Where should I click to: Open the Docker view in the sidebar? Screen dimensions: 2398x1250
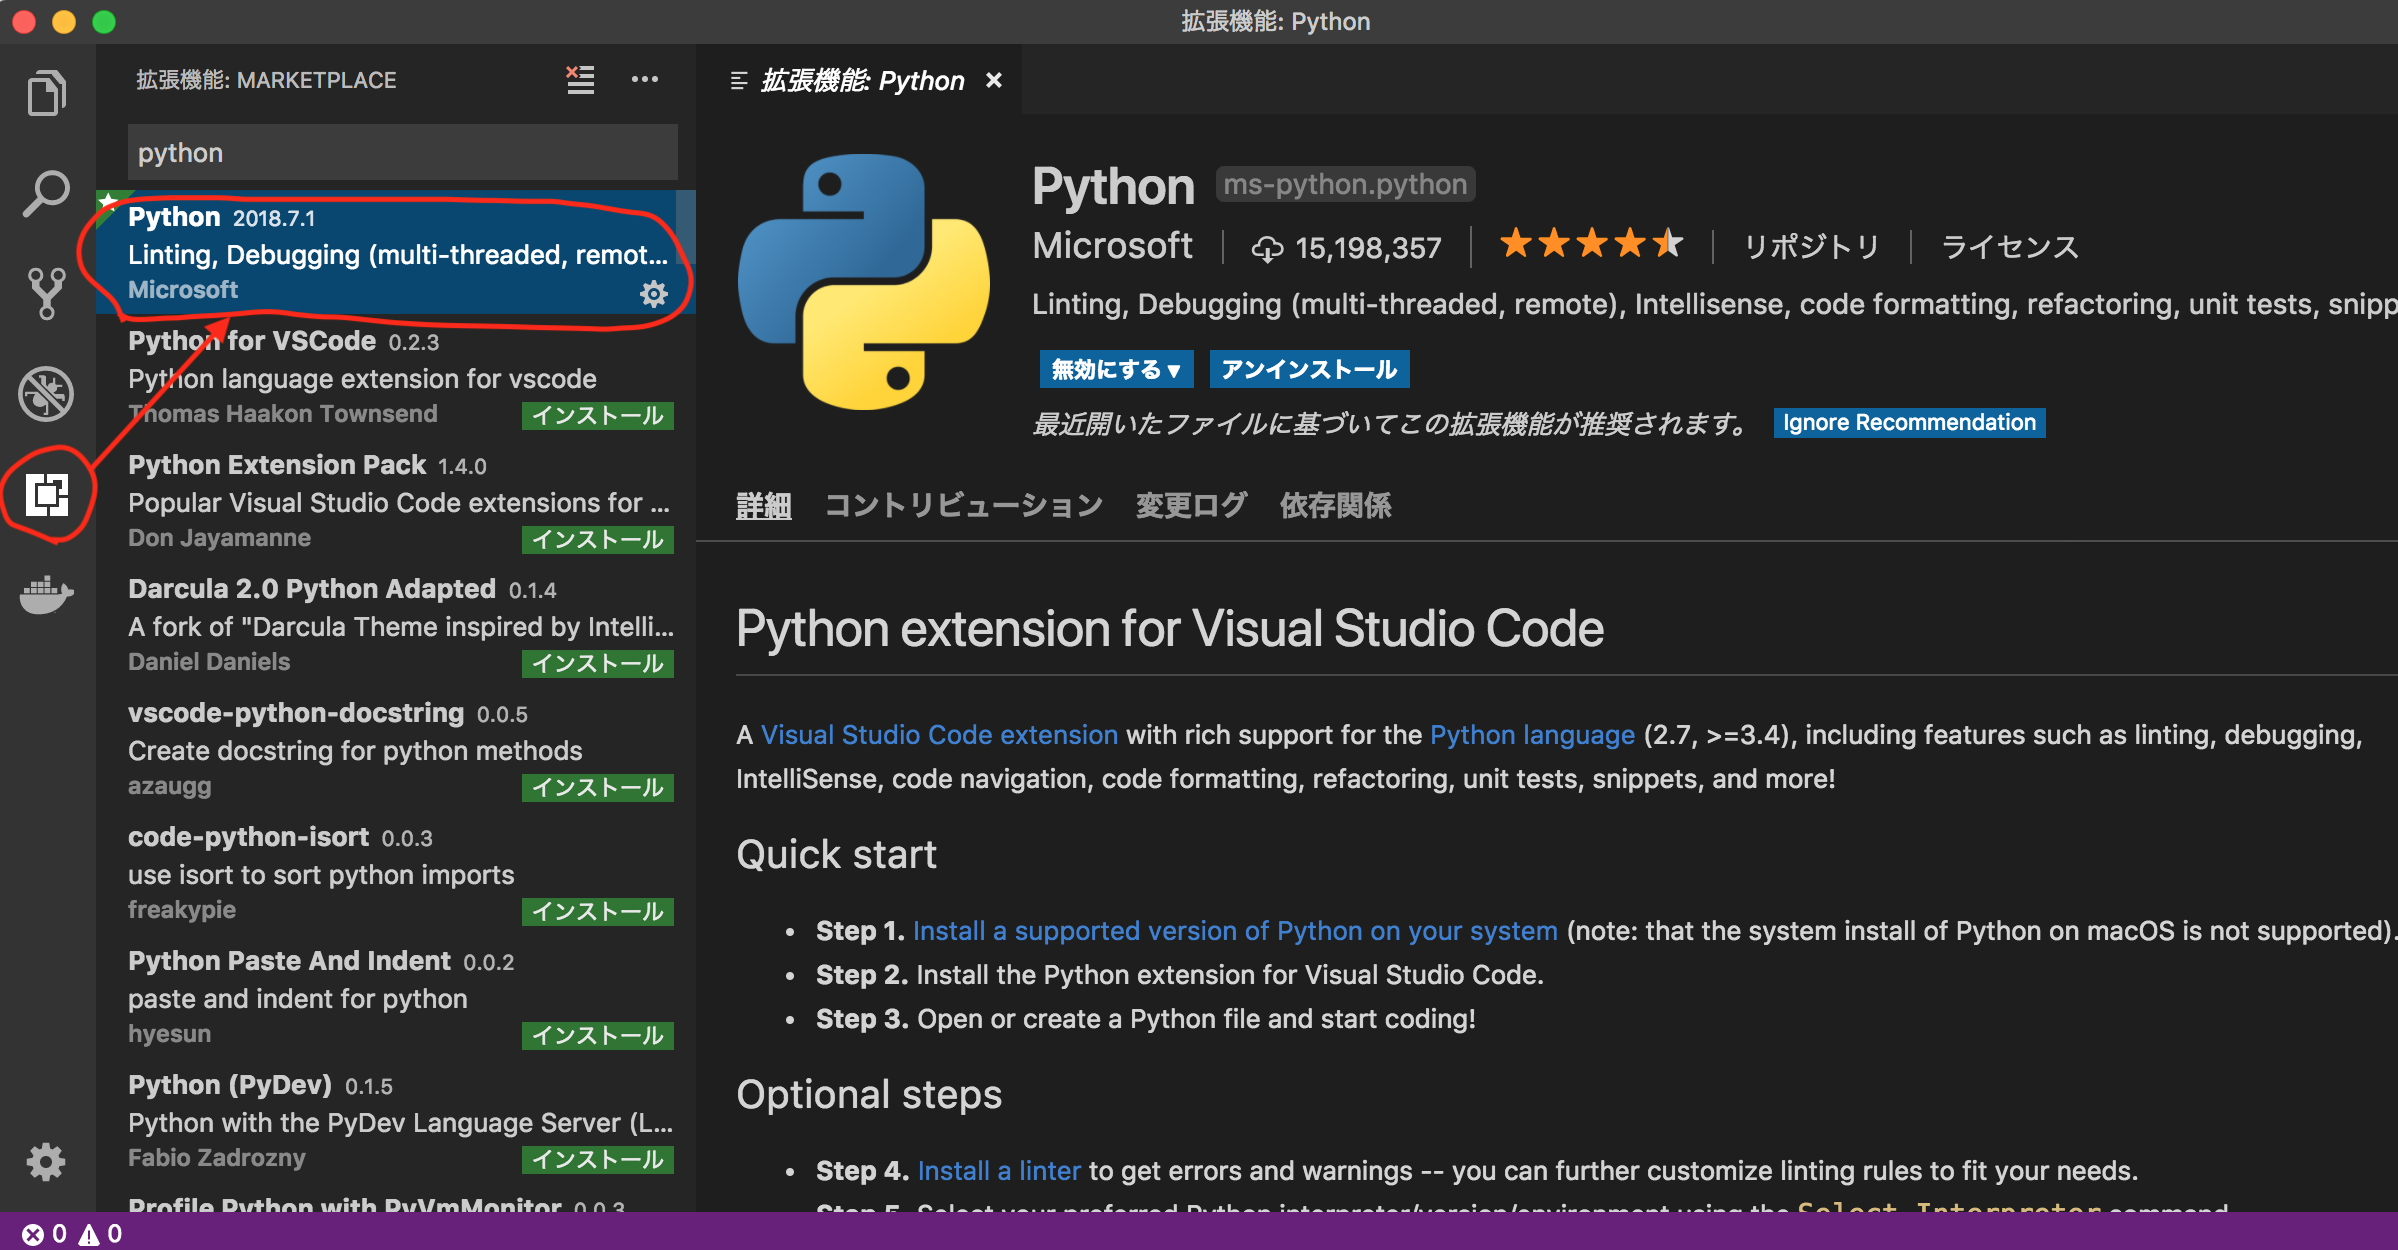pyautogui.click(x=45, y=595)
